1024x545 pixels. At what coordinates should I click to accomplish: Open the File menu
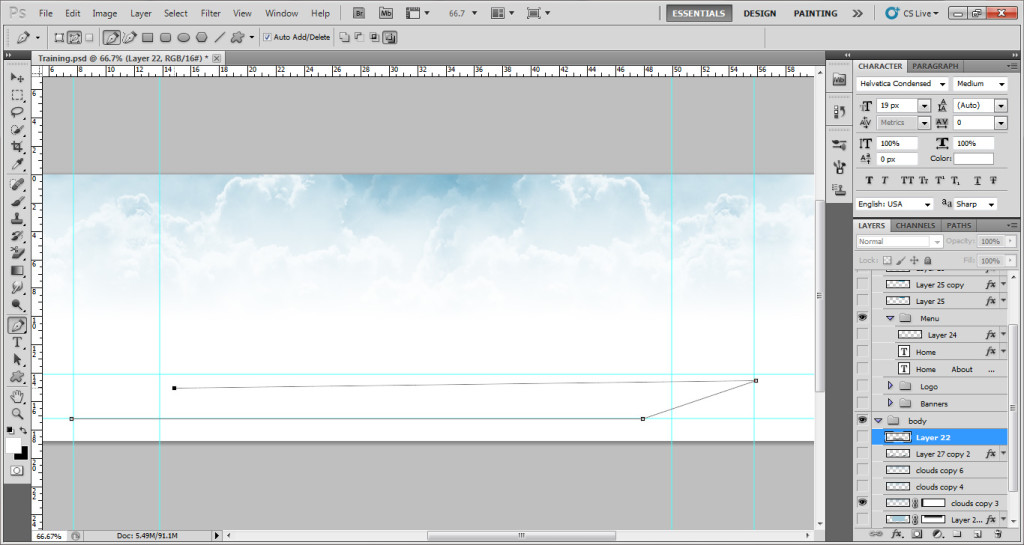(46, 13)
